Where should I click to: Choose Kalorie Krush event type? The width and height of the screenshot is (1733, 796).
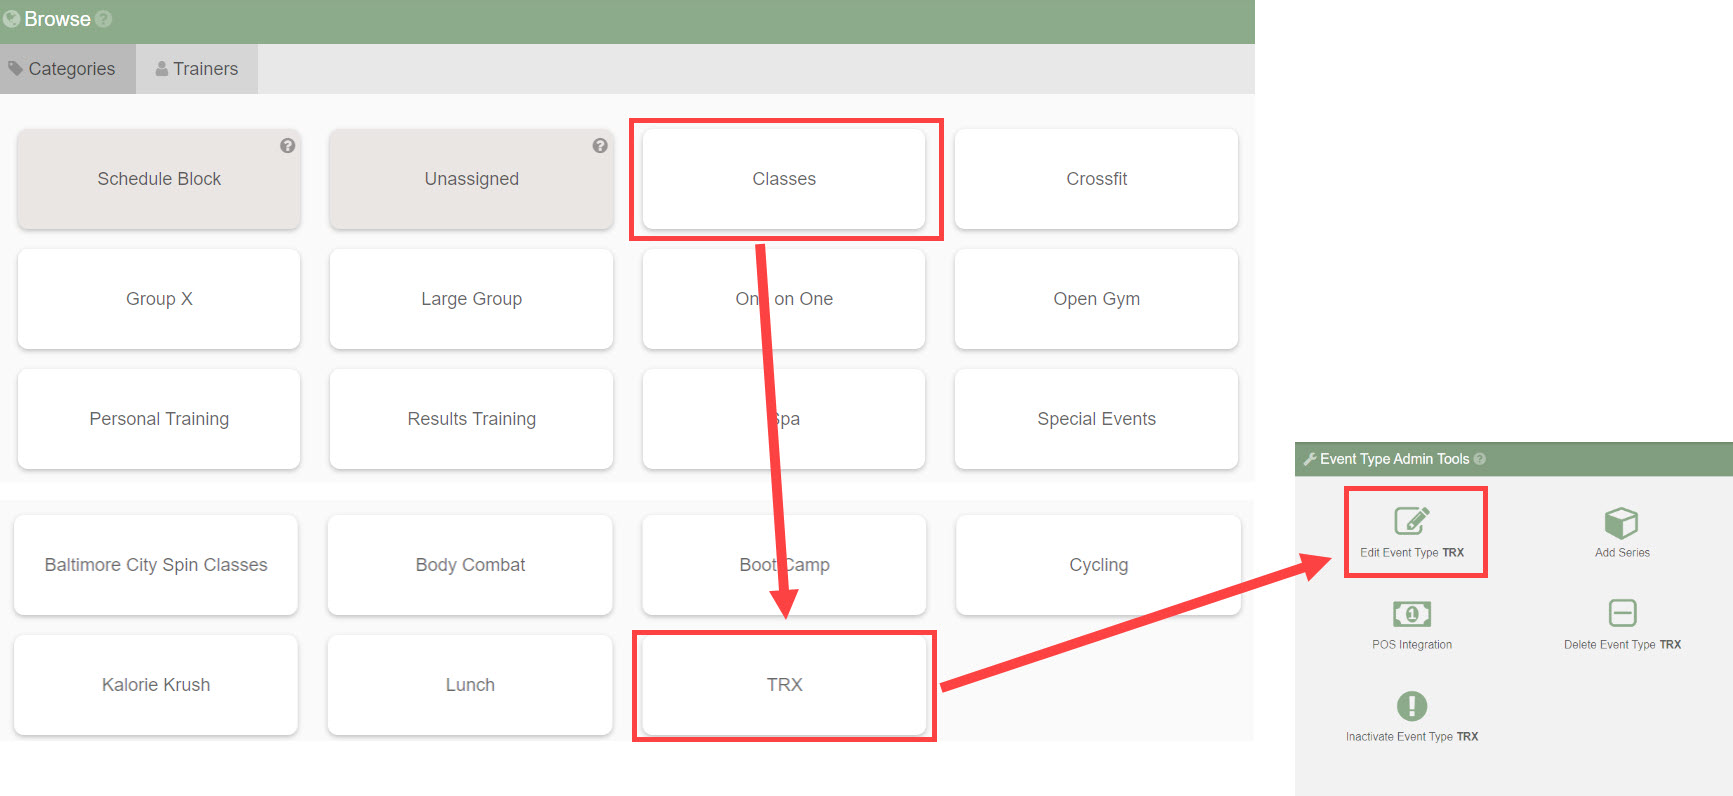click(156, 685)
